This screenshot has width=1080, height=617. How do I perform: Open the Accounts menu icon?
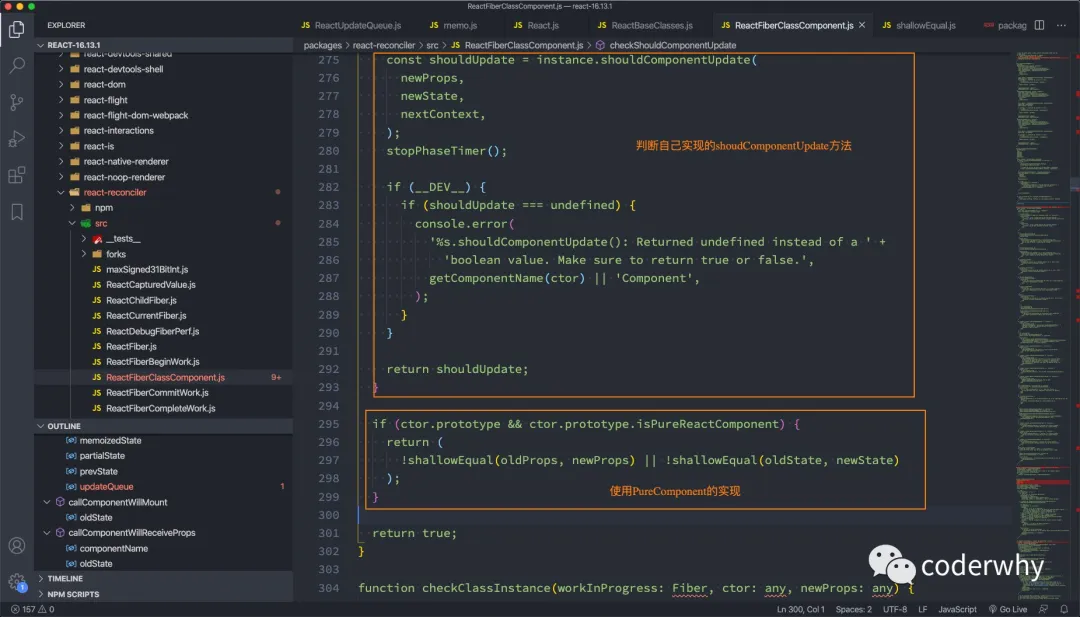17,546
